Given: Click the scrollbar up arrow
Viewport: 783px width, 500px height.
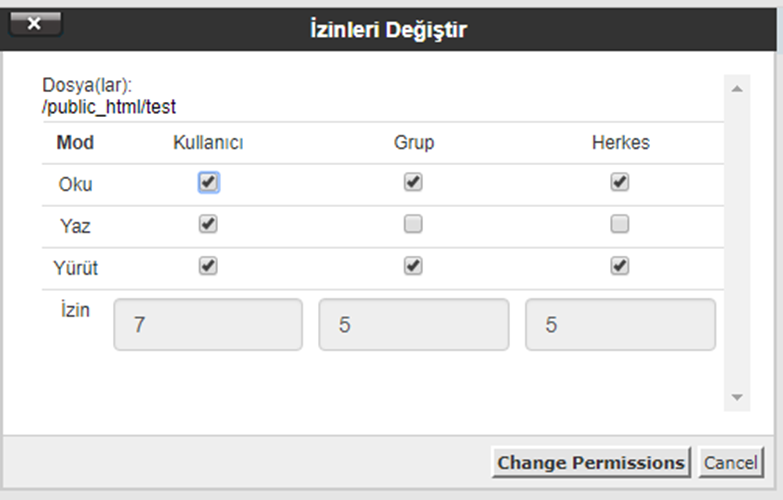Looking at the screenshot, I should (737, 89).
